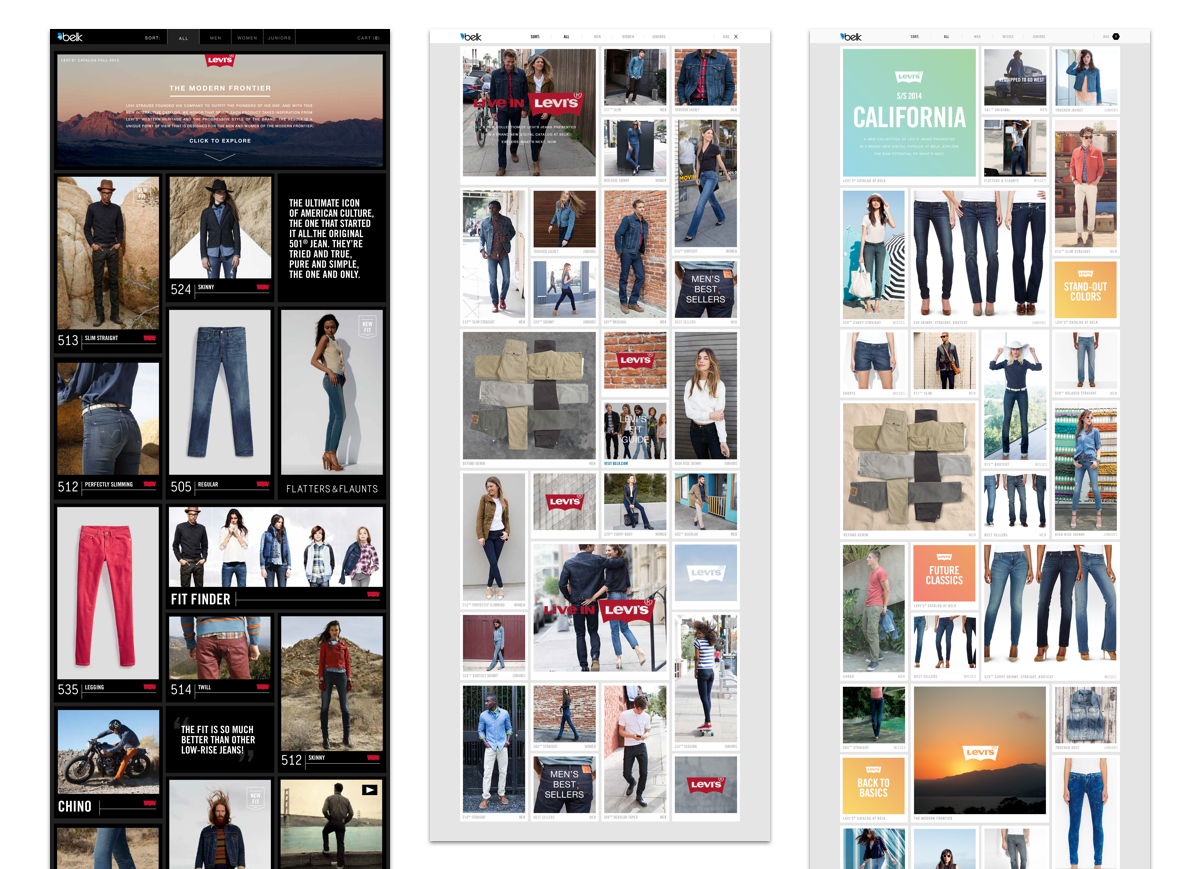Open the FIT FINDER banner tile
This screenshot has width=1200, height=869.
[x=276, y=557]
